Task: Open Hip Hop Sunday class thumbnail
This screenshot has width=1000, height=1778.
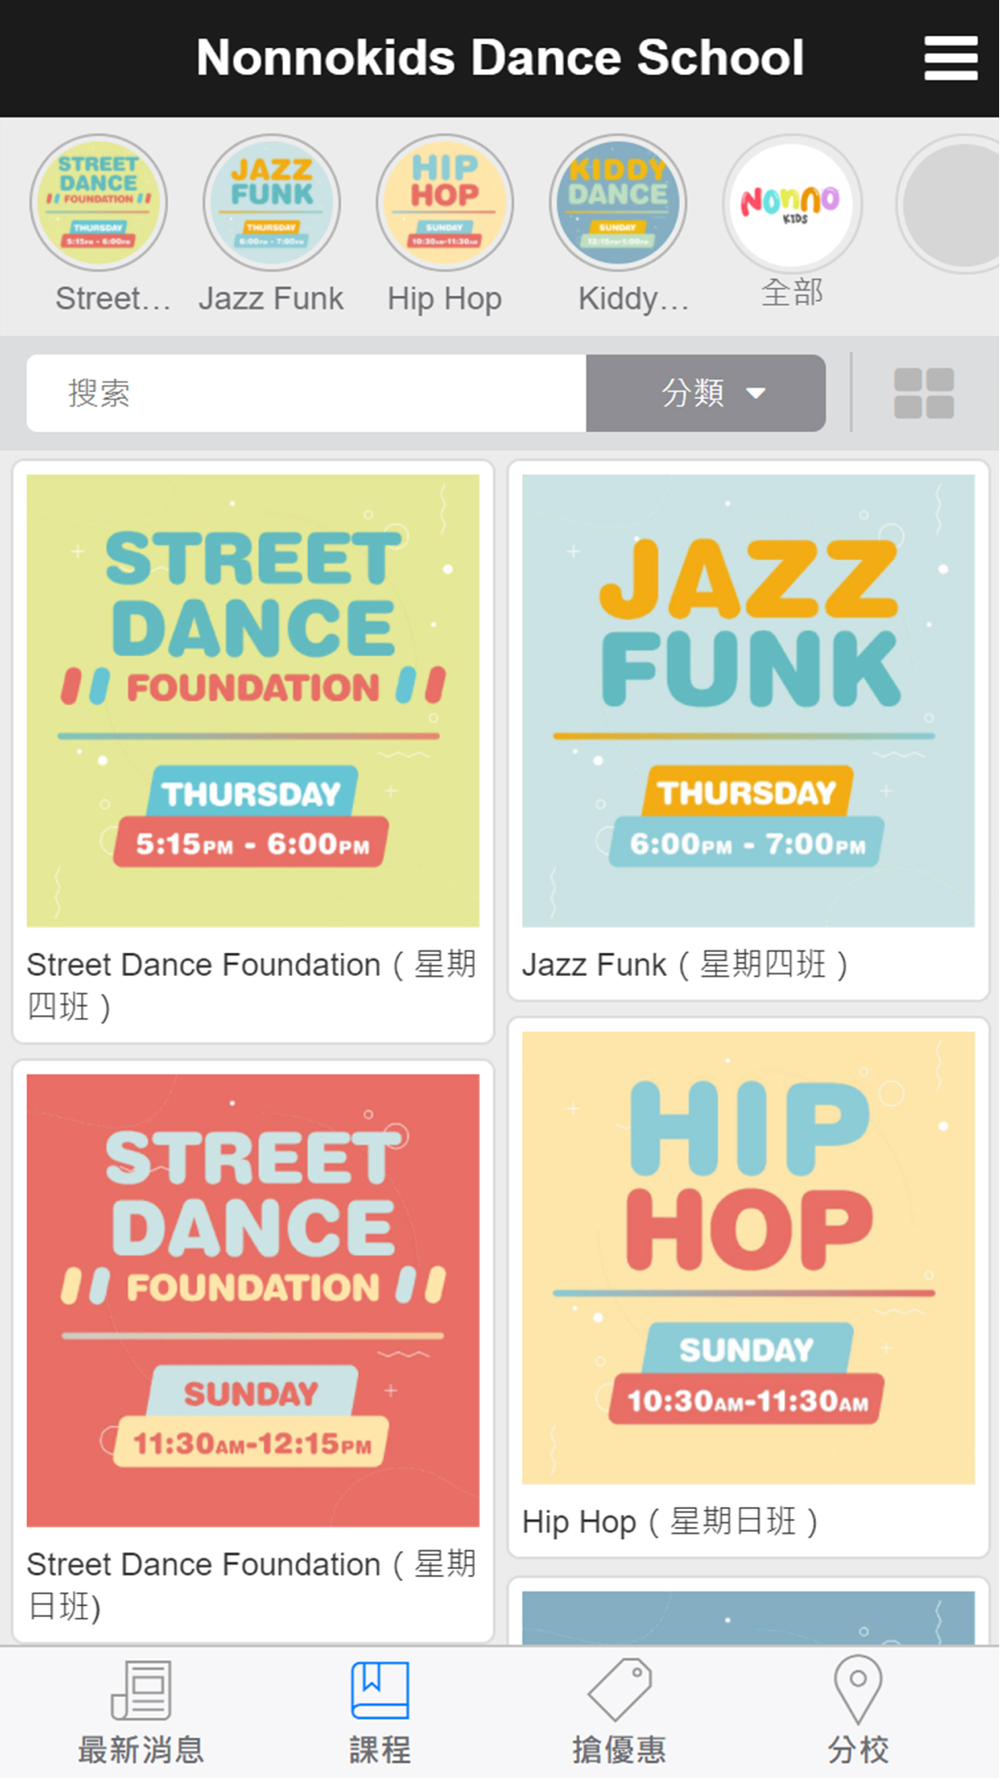Action: (748, 1257)
